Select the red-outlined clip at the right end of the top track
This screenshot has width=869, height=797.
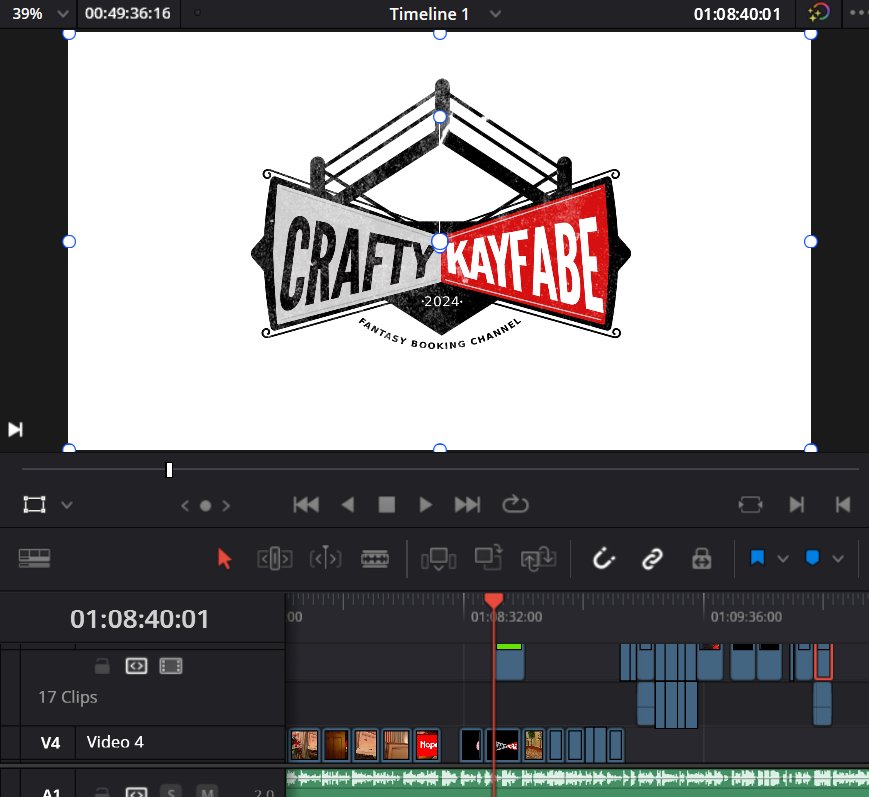(823, 661)
